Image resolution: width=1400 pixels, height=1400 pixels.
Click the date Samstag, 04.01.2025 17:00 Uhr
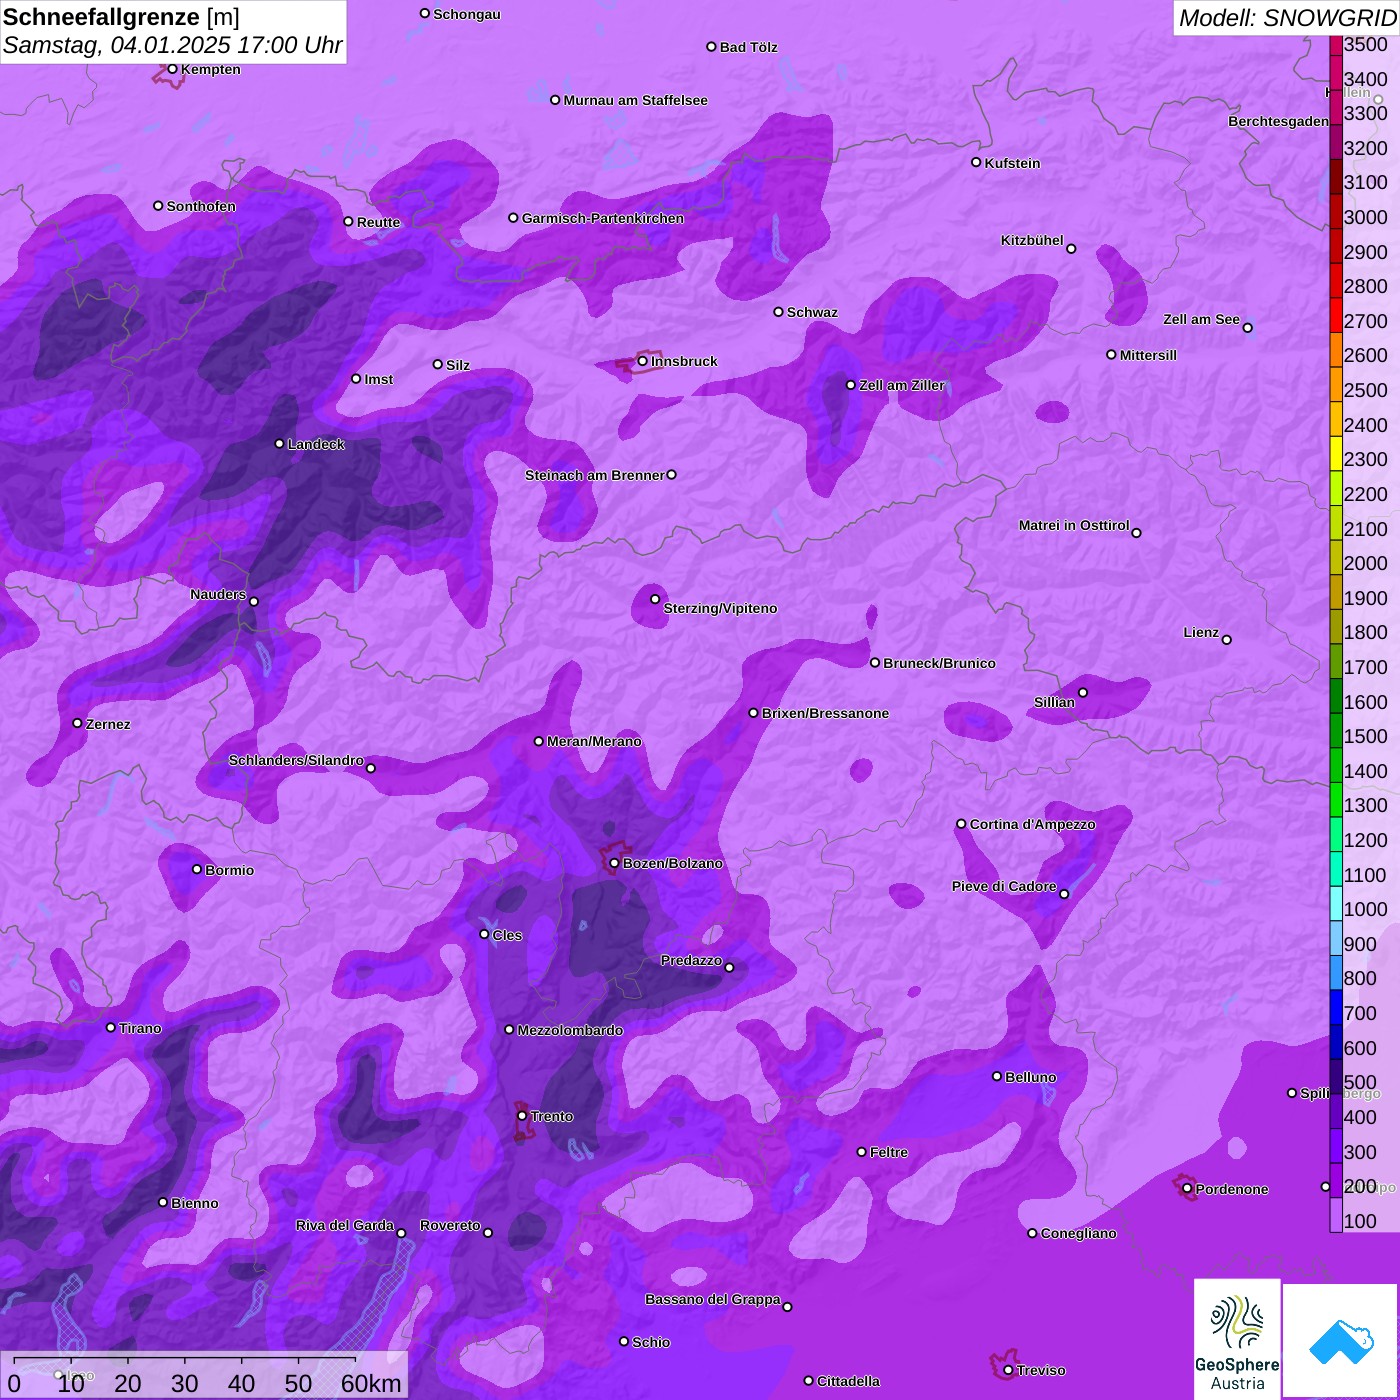coord(172,45)
